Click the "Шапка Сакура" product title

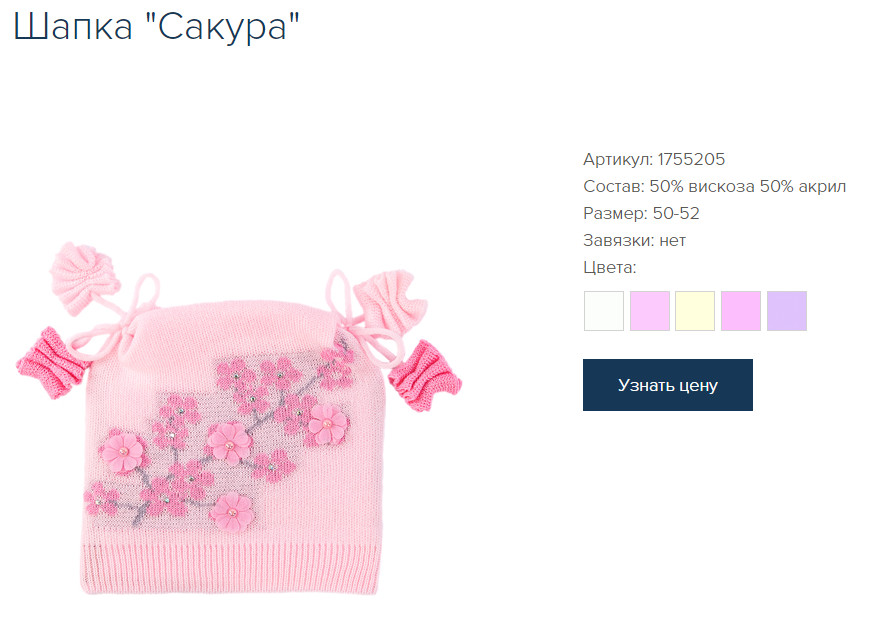tap(156, 26)
